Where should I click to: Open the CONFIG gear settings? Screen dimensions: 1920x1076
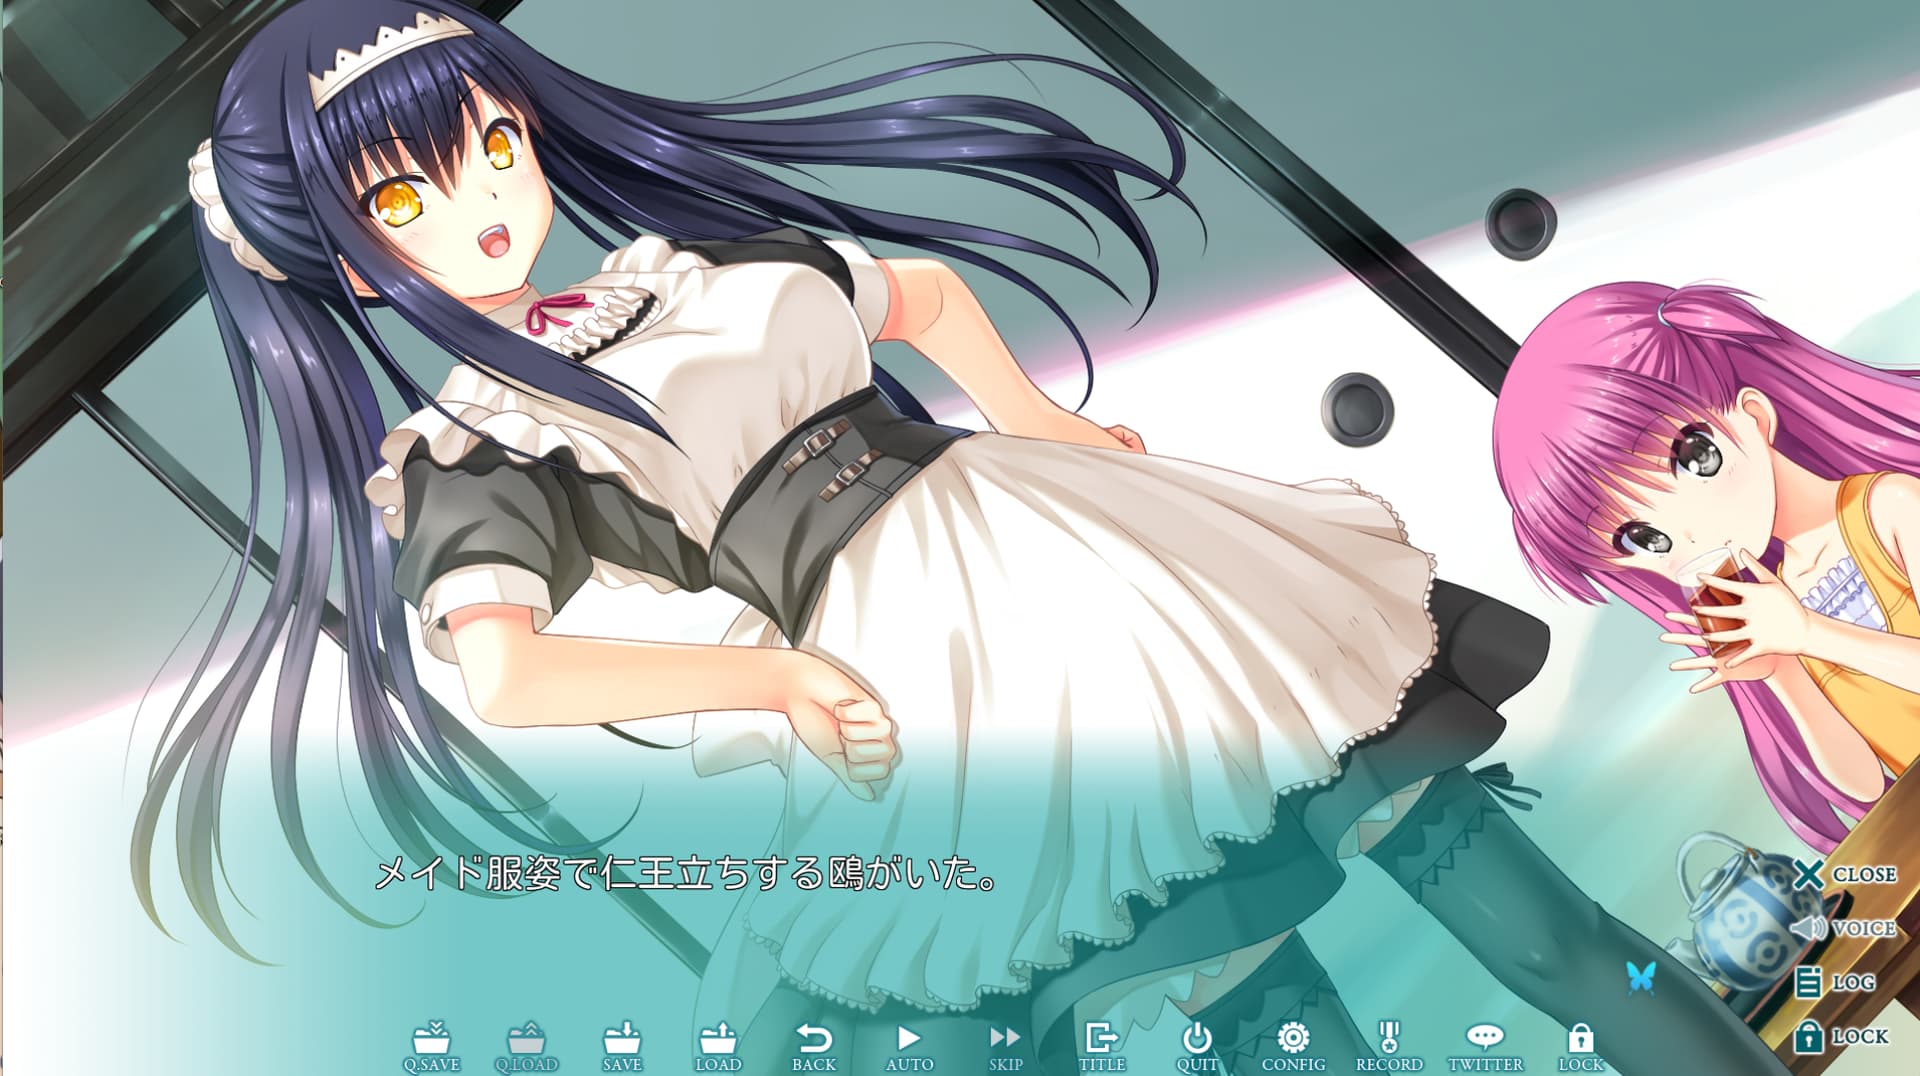[1293, 1048]
